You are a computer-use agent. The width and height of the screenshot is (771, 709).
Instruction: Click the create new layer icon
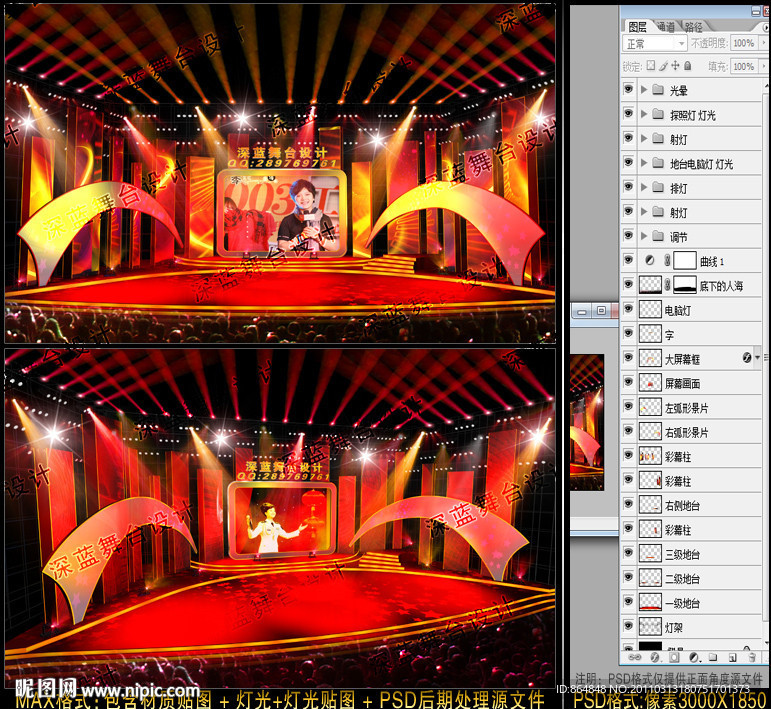click(733, 657)
